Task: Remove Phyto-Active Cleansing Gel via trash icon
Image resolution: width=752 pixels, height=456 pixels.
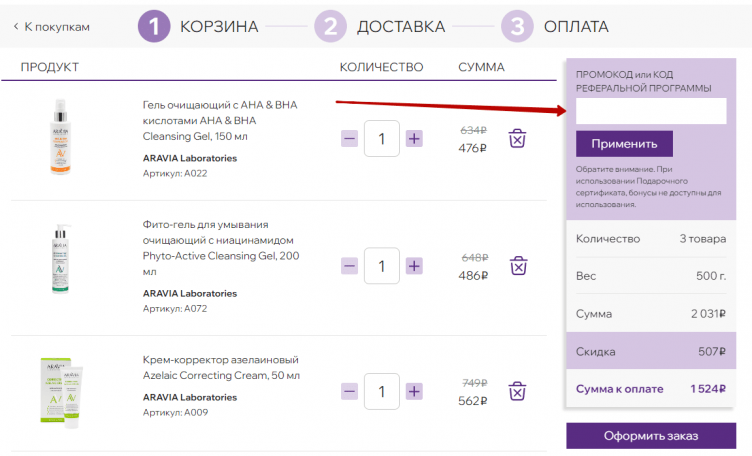Action: click(517, 266)
